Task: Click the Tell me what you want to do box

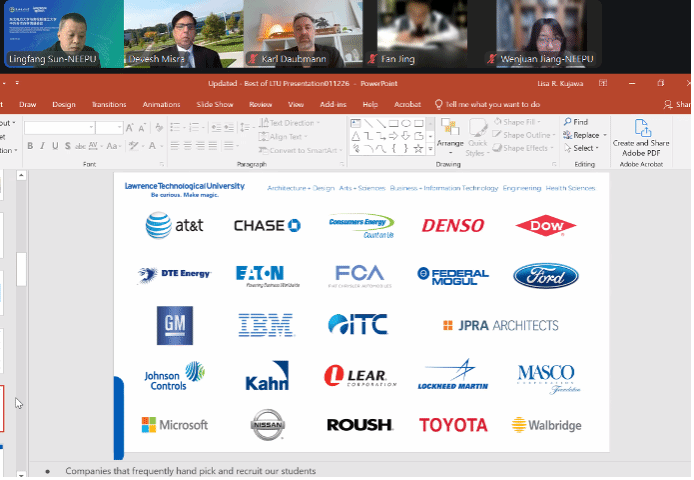Action: point(492,104)
